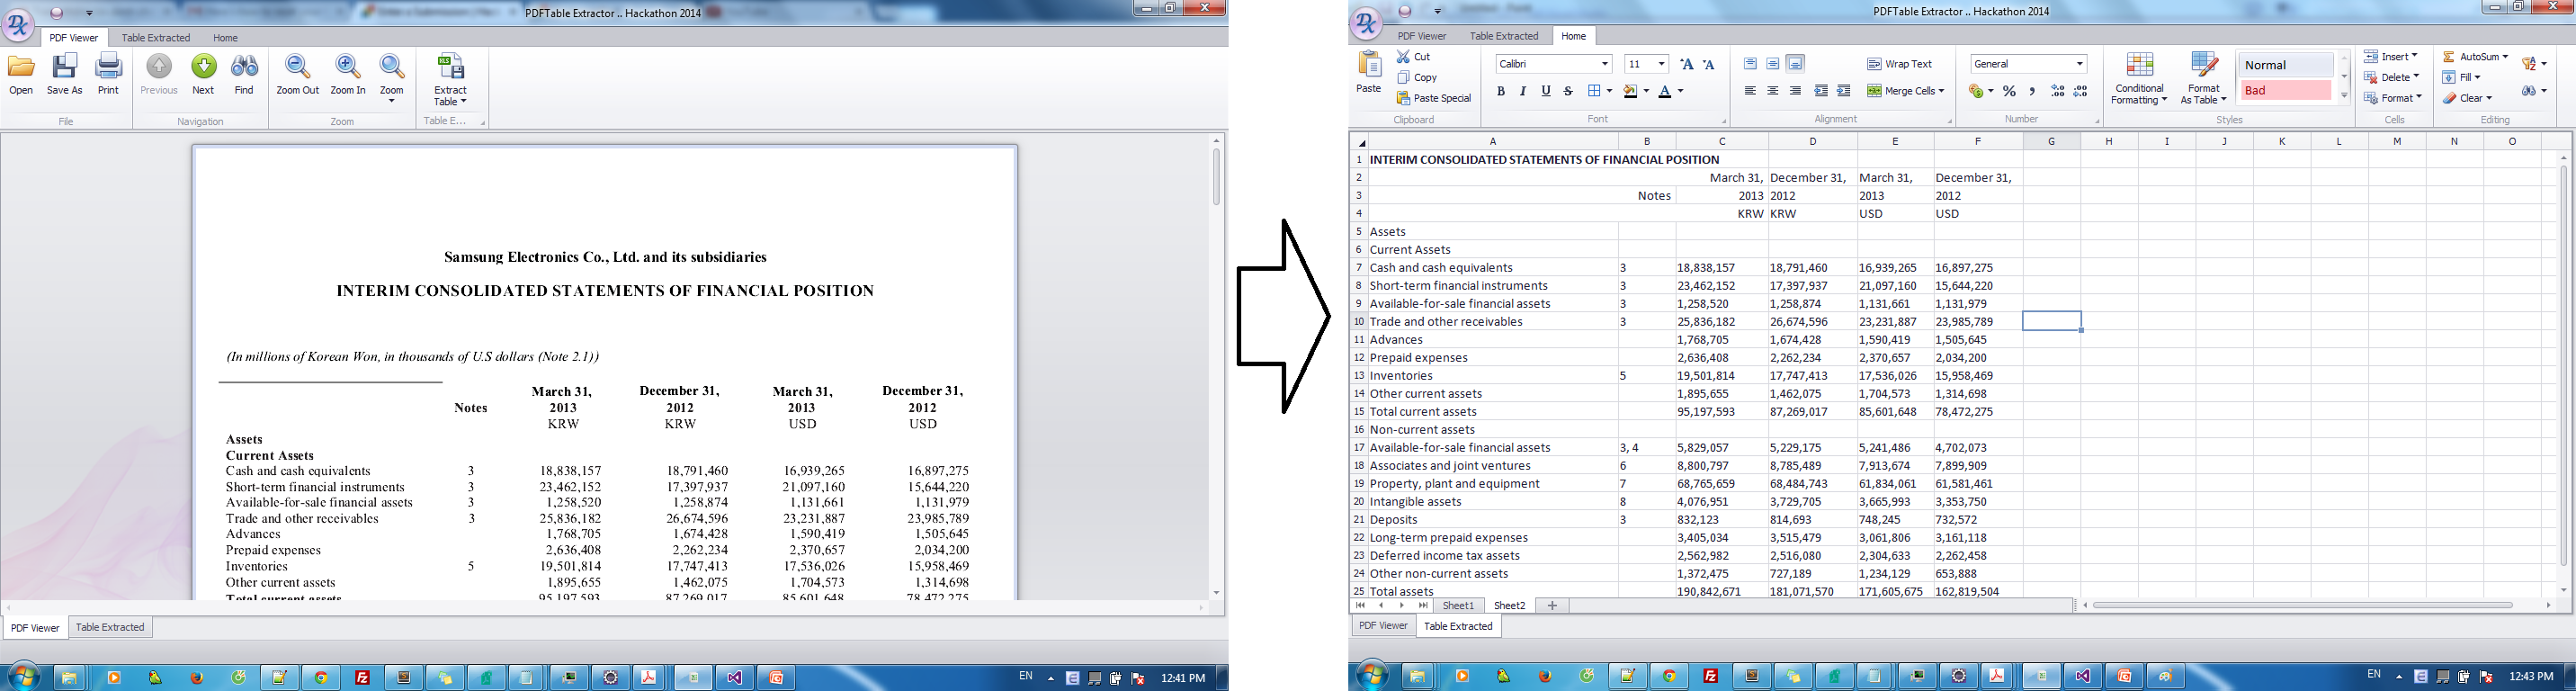This screenshot has width=2576, height=691.
Task: Apply percent style to the cell
Action: click(2009, 91)
